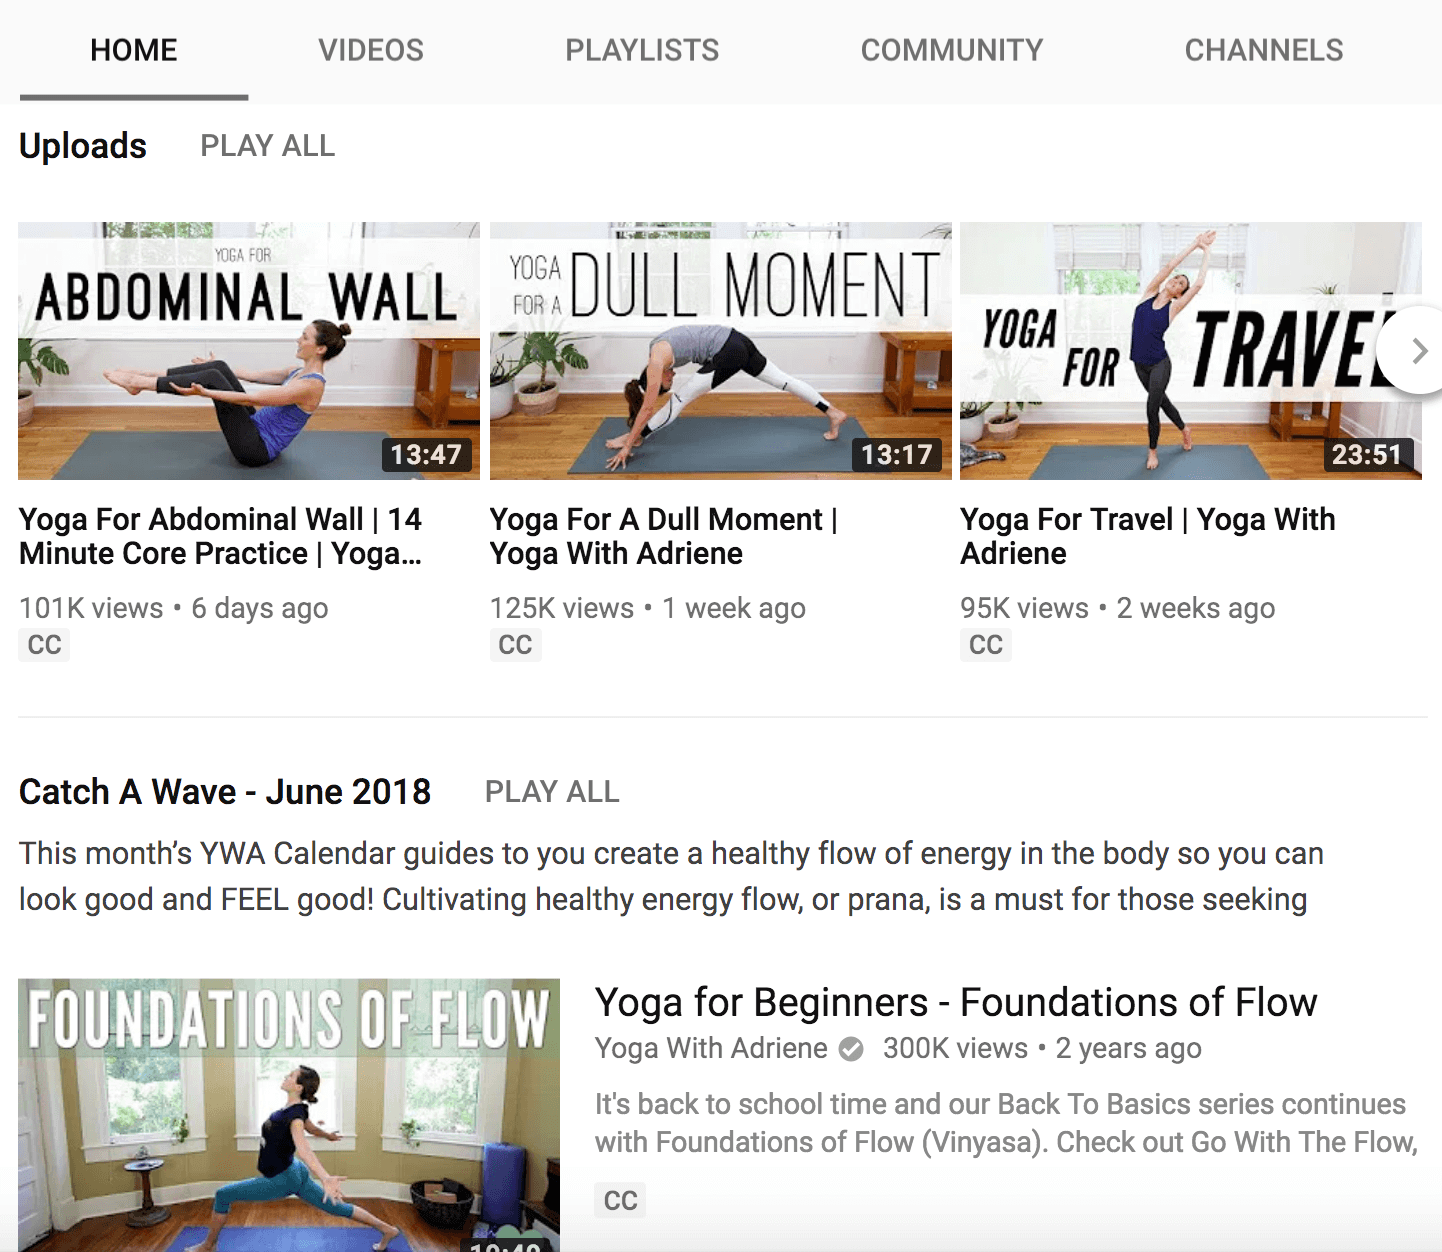1442x1252 pixels.
Task: Click the CC badge under Dull Moment video
Action: [515, 645]
